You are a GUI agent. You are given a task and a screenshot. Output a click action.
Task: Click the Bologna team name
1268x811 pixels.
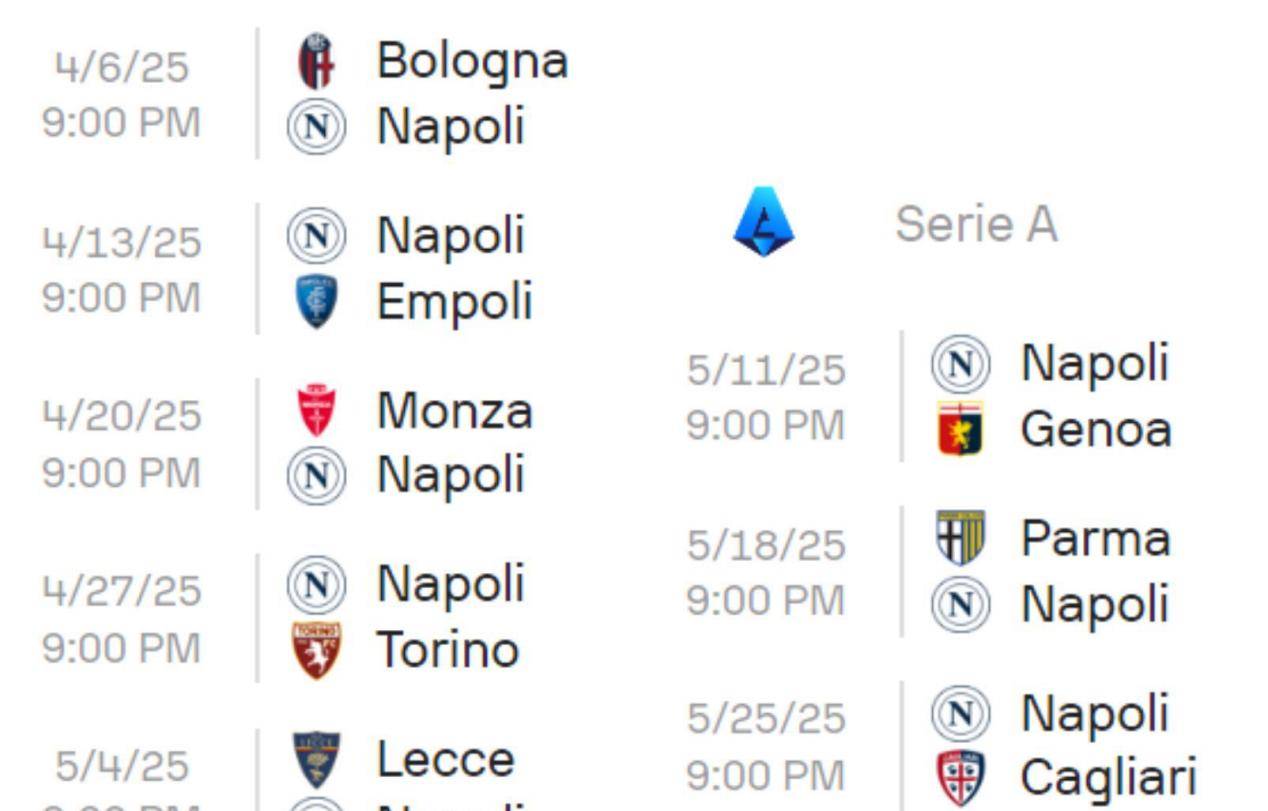tap(472, 61)
